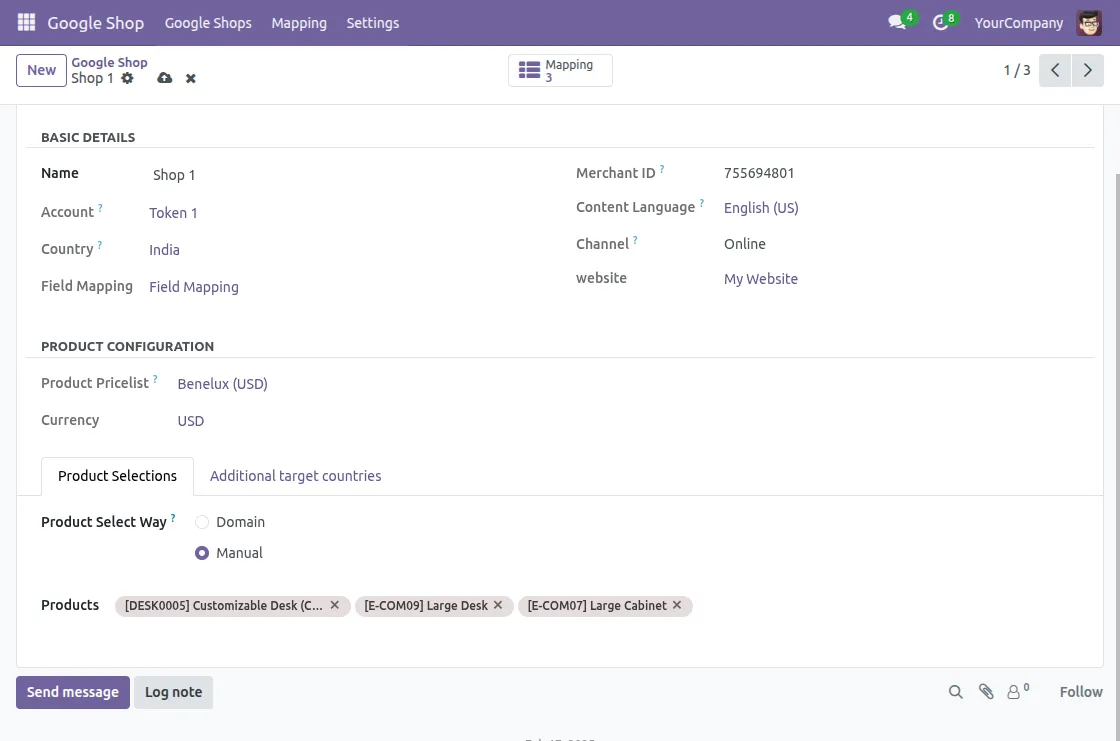
Task: Show help tooltip for Product Pricelist
Action: [x=155, y=379]
